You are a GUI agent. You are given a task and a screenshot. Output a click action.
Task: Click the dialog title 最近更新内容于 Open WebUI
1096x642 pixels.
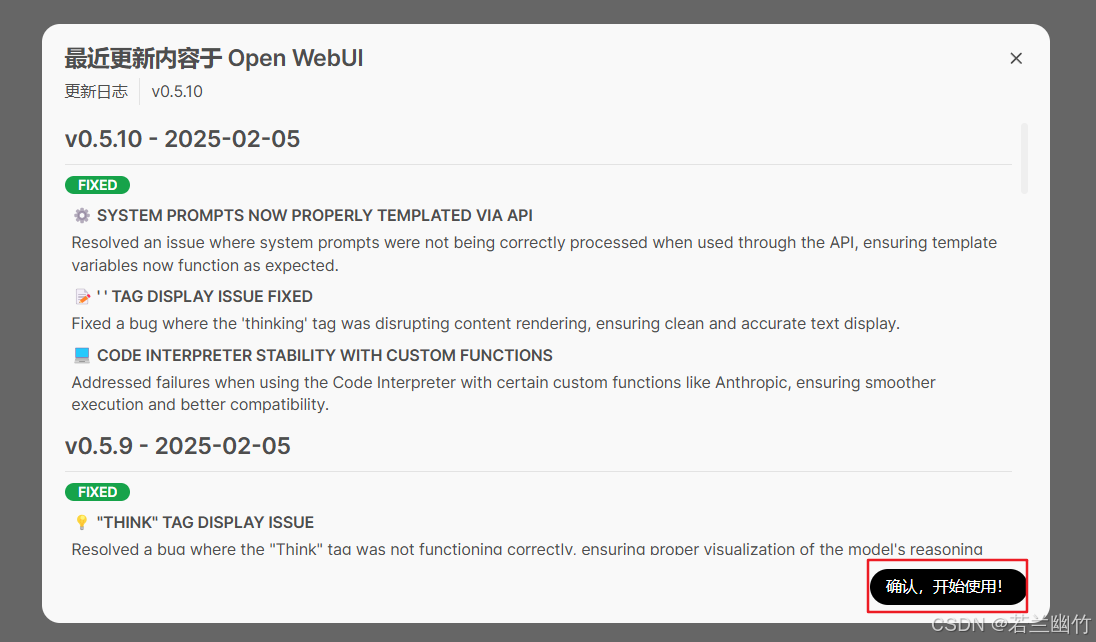[x=214, y=58]
